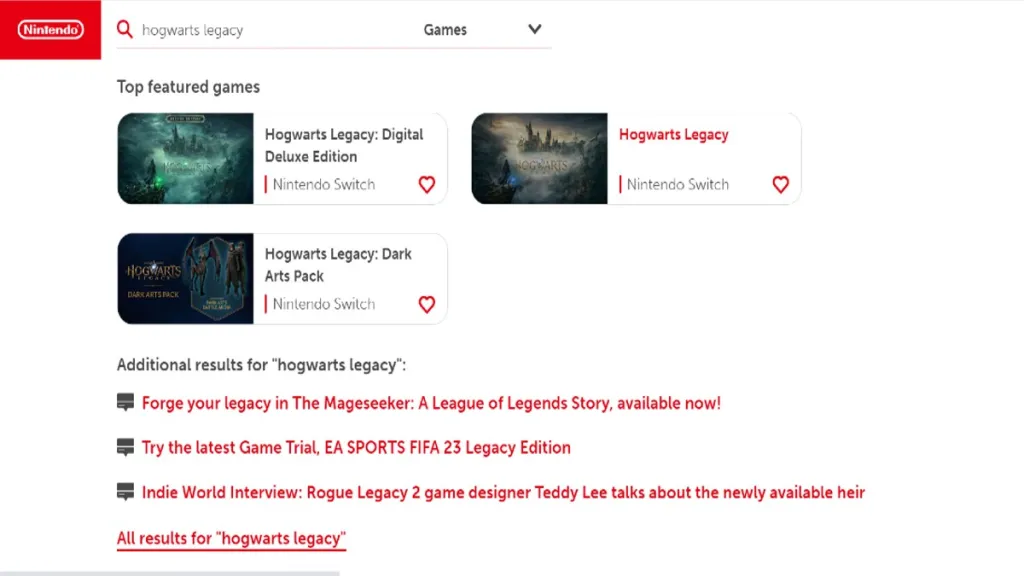Click the red search magnifier icon
This screenshot has height=576, width=1024.
click(x=125, y=29)
